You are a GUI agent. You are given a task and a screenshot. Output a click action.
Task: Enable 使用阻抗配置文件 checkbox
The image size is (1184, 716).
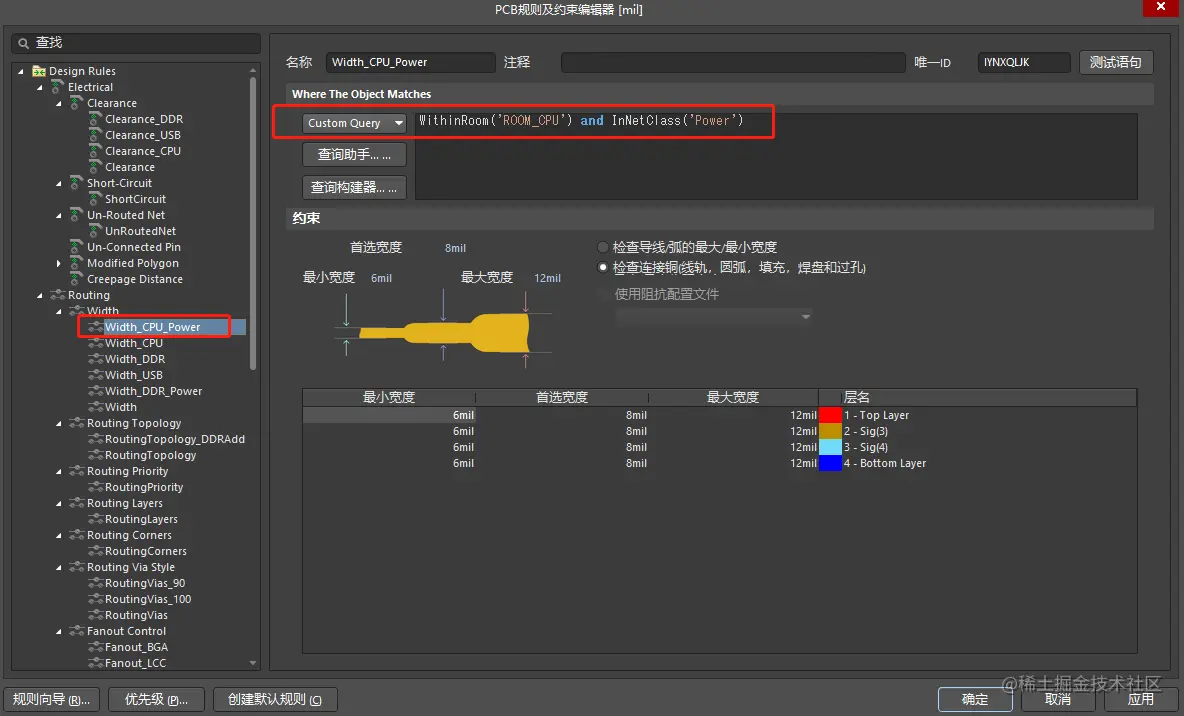pyautogui.click(x=603, y=294)
